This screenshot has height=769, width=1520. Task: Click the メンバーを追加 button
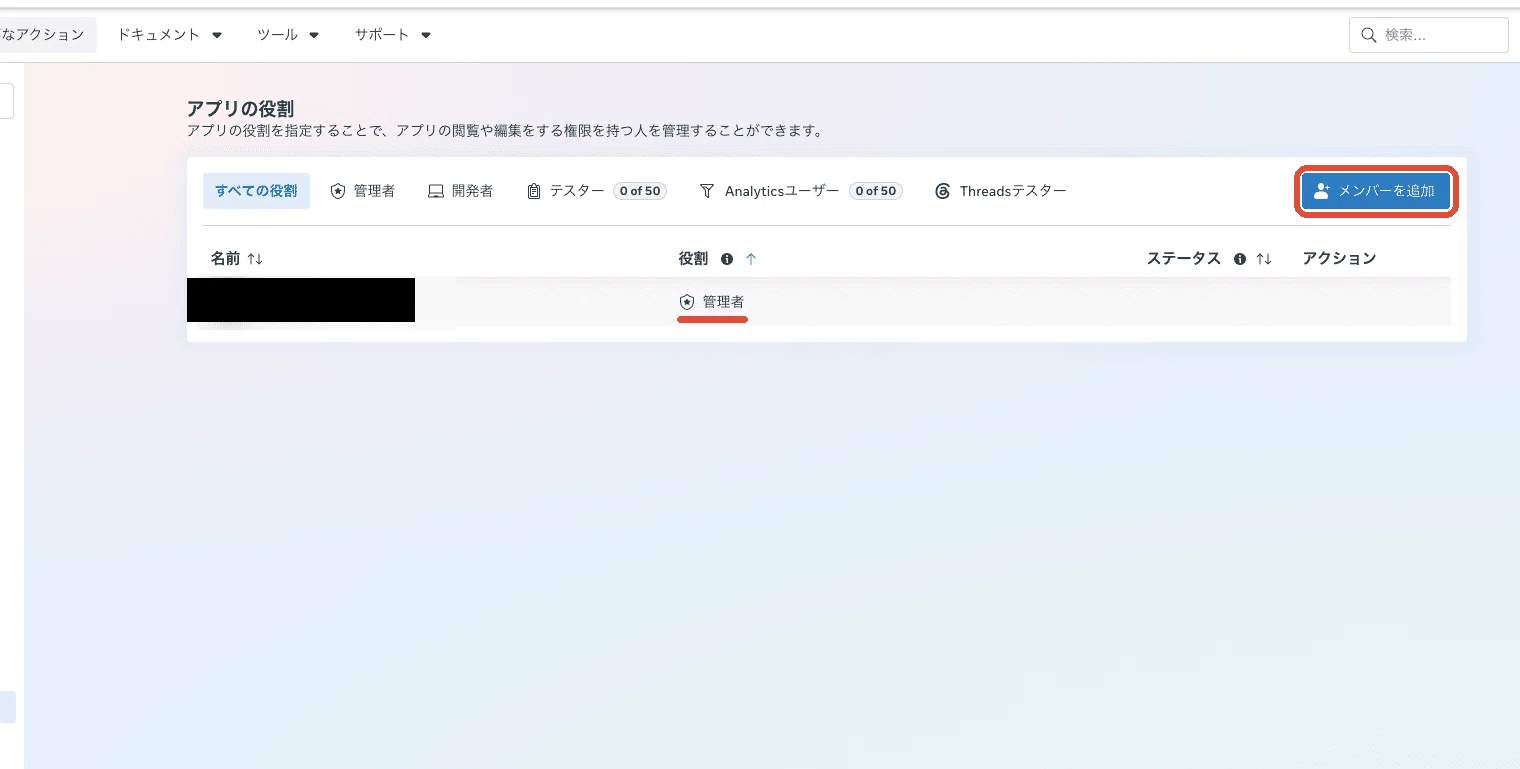pos(1375,191)
